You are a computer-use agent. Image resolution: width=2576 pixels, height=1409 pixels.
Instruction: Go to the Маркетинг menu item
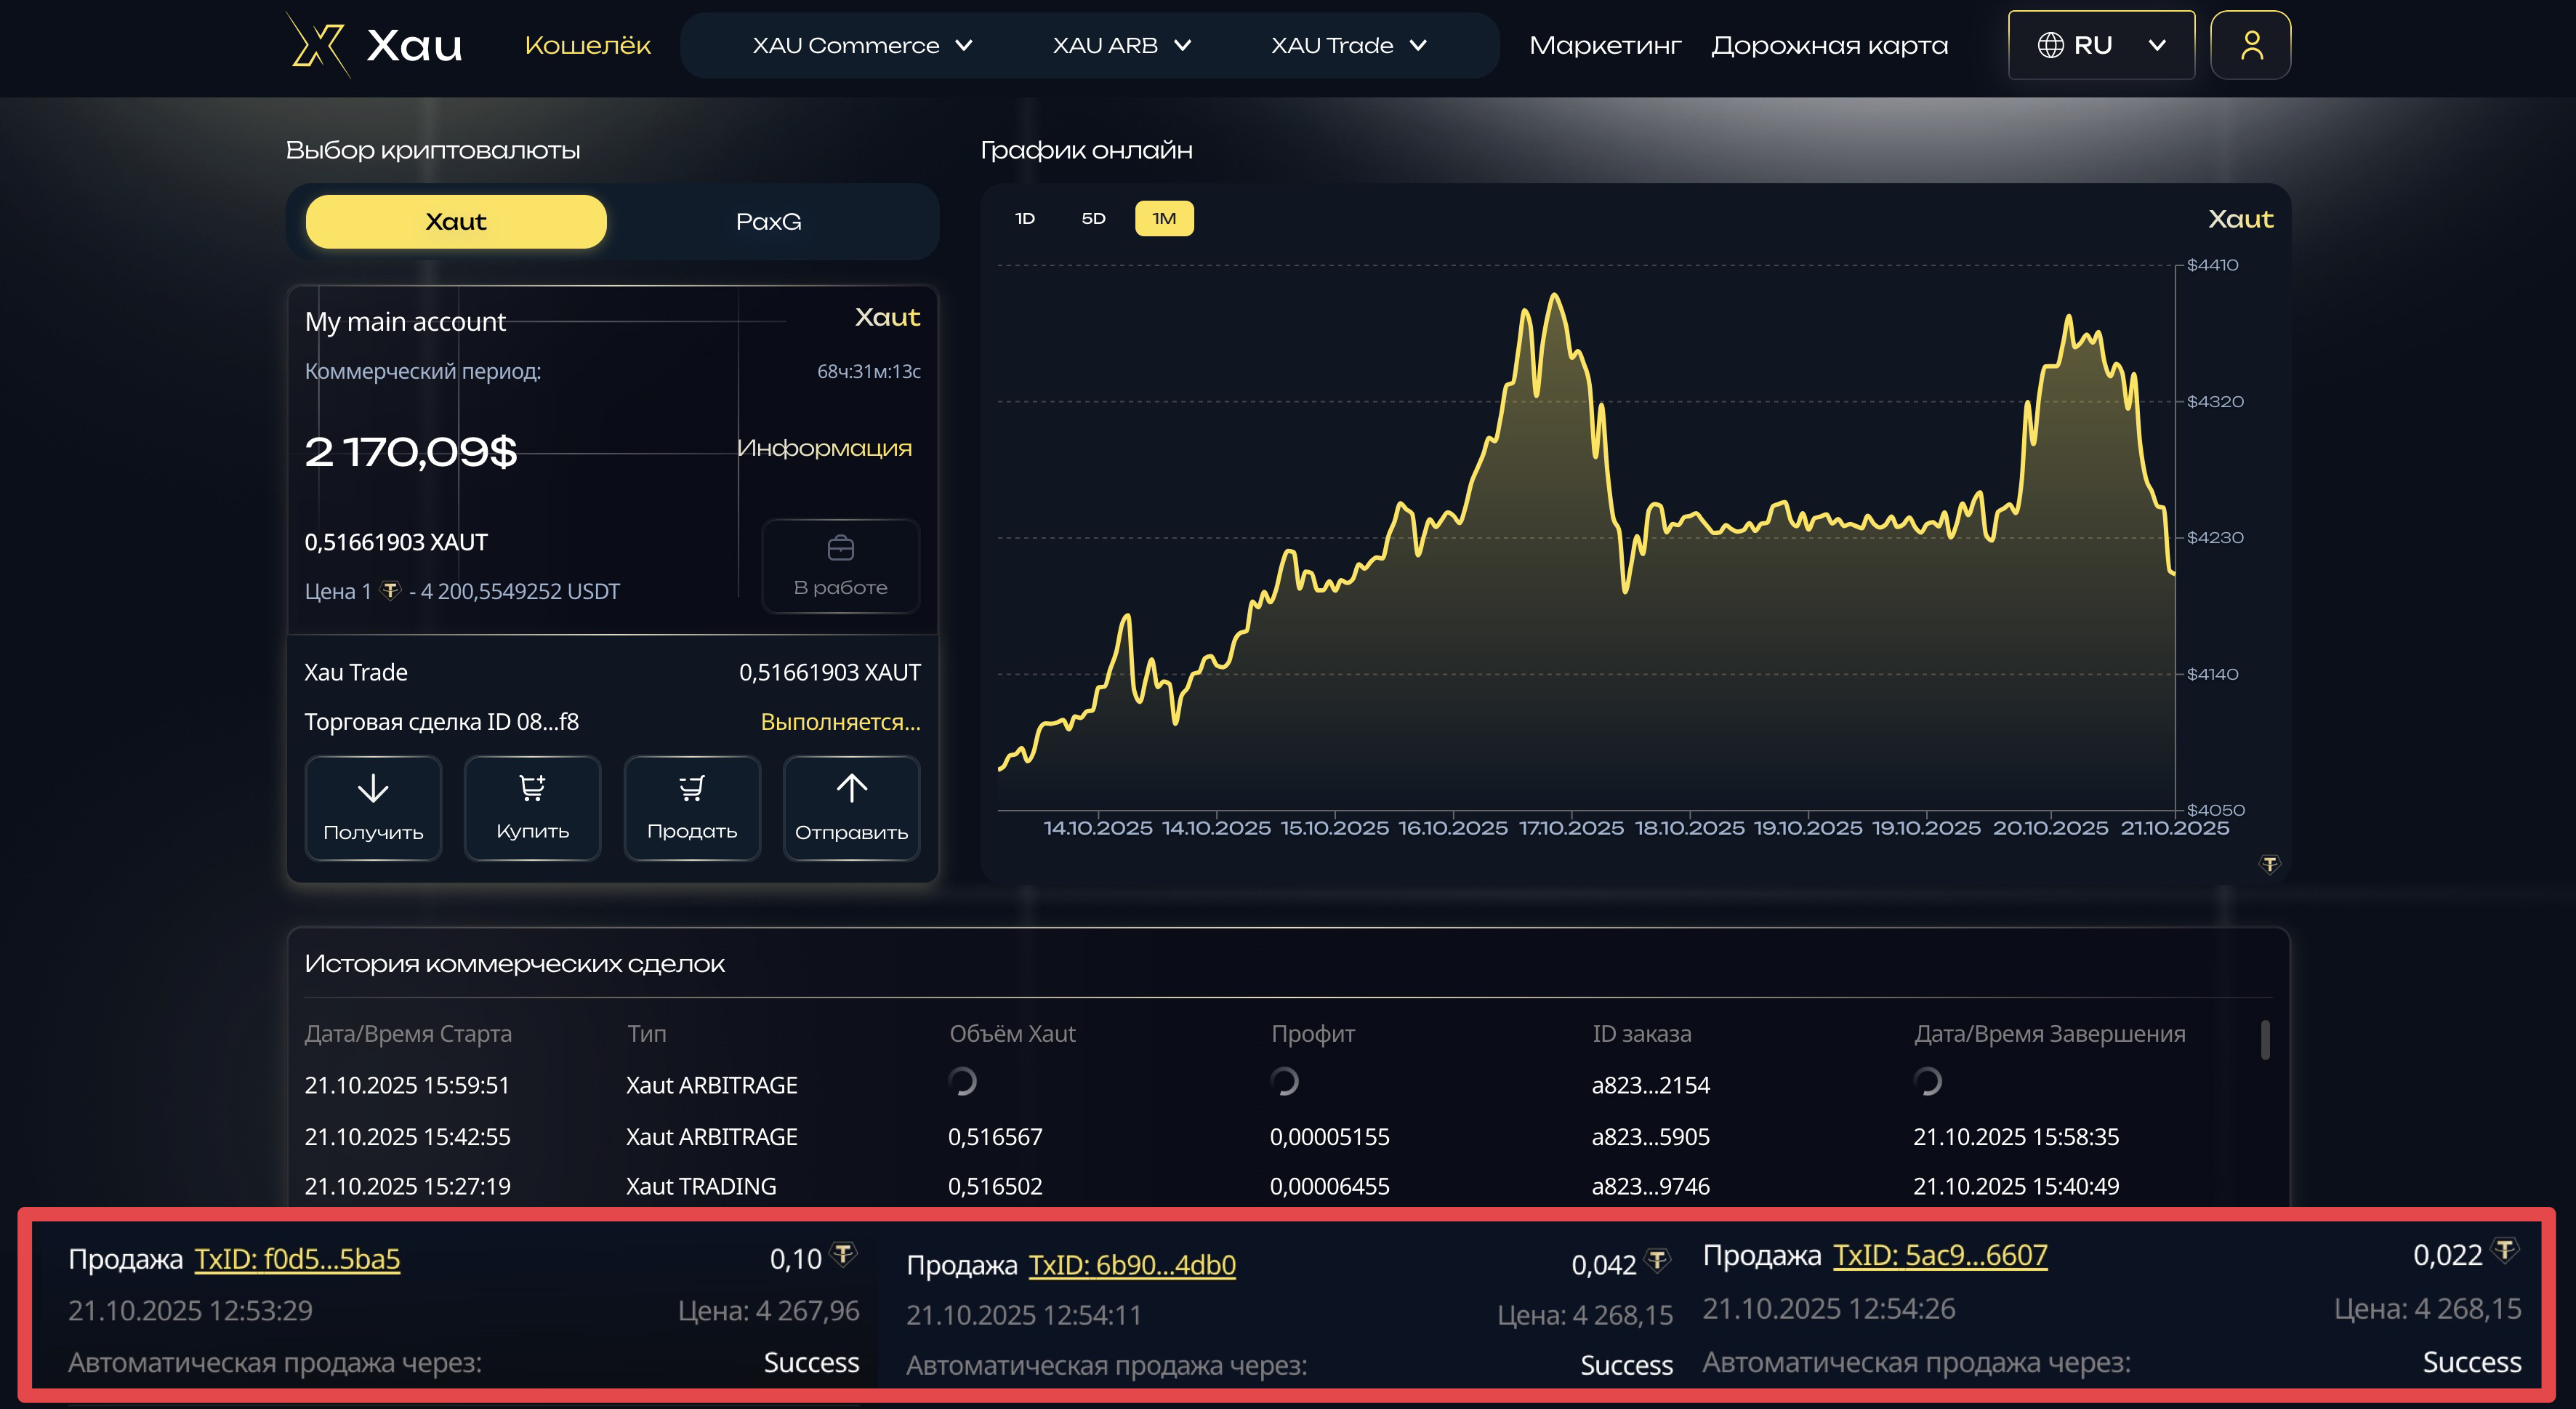click(1604, 46)
